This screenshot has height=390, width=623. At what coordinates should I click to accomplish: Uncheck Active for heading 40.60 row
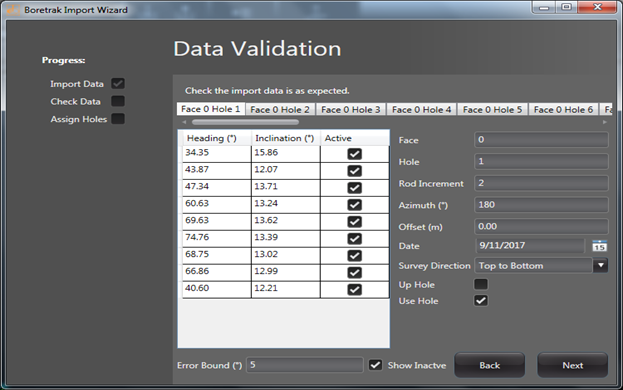(354, 290)
